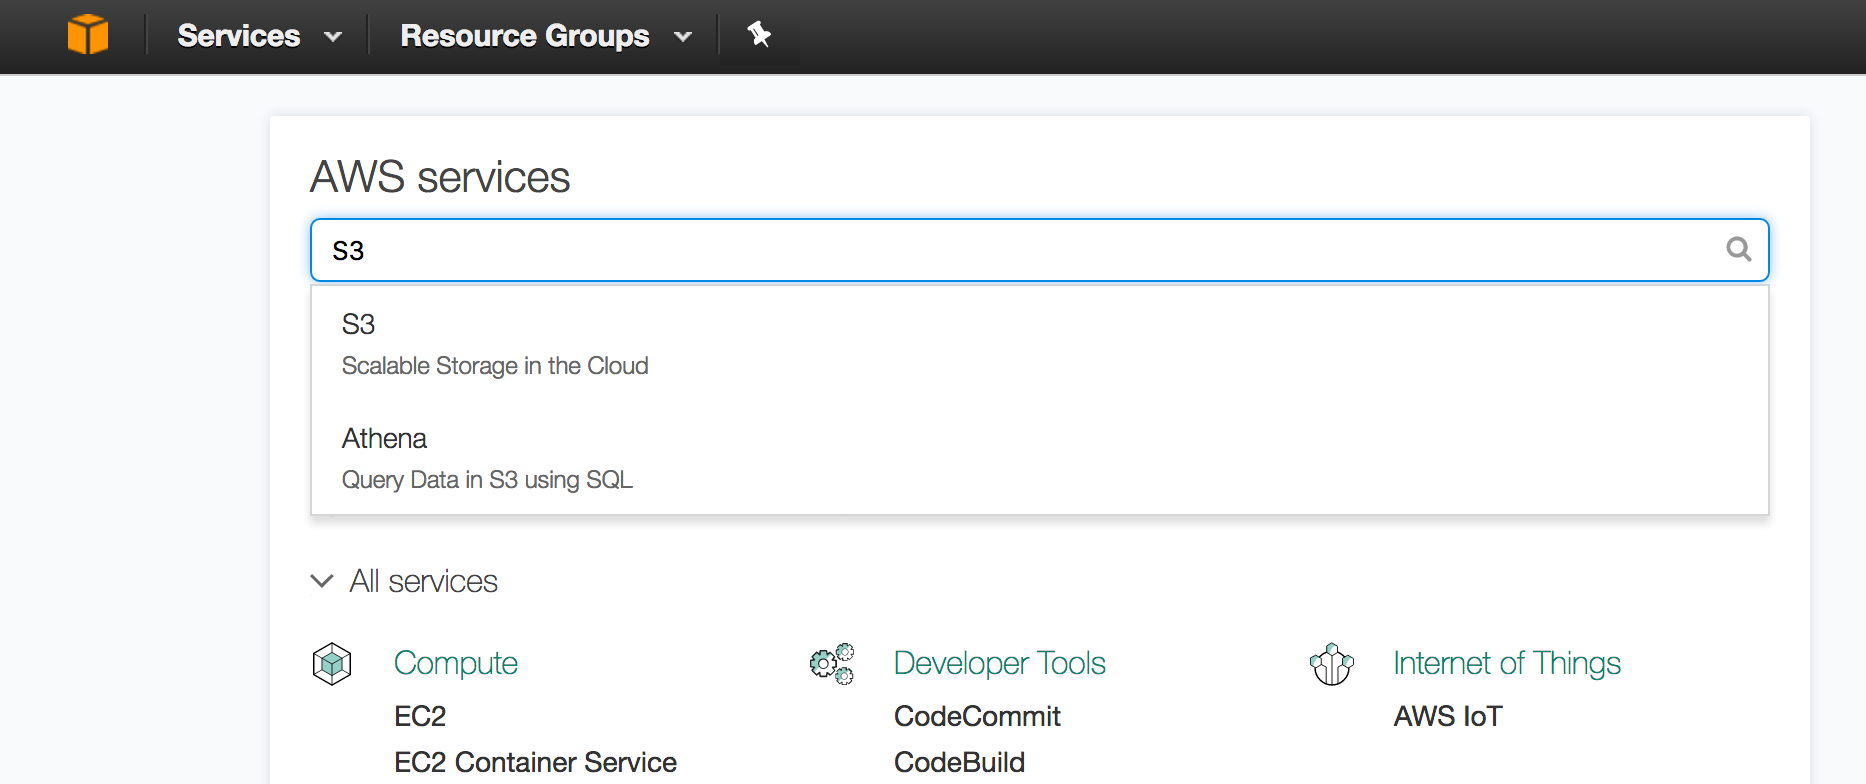Click the Developer Tools gears icon
This screenshot has width=1866, height=784.
(x=832, y=664)
